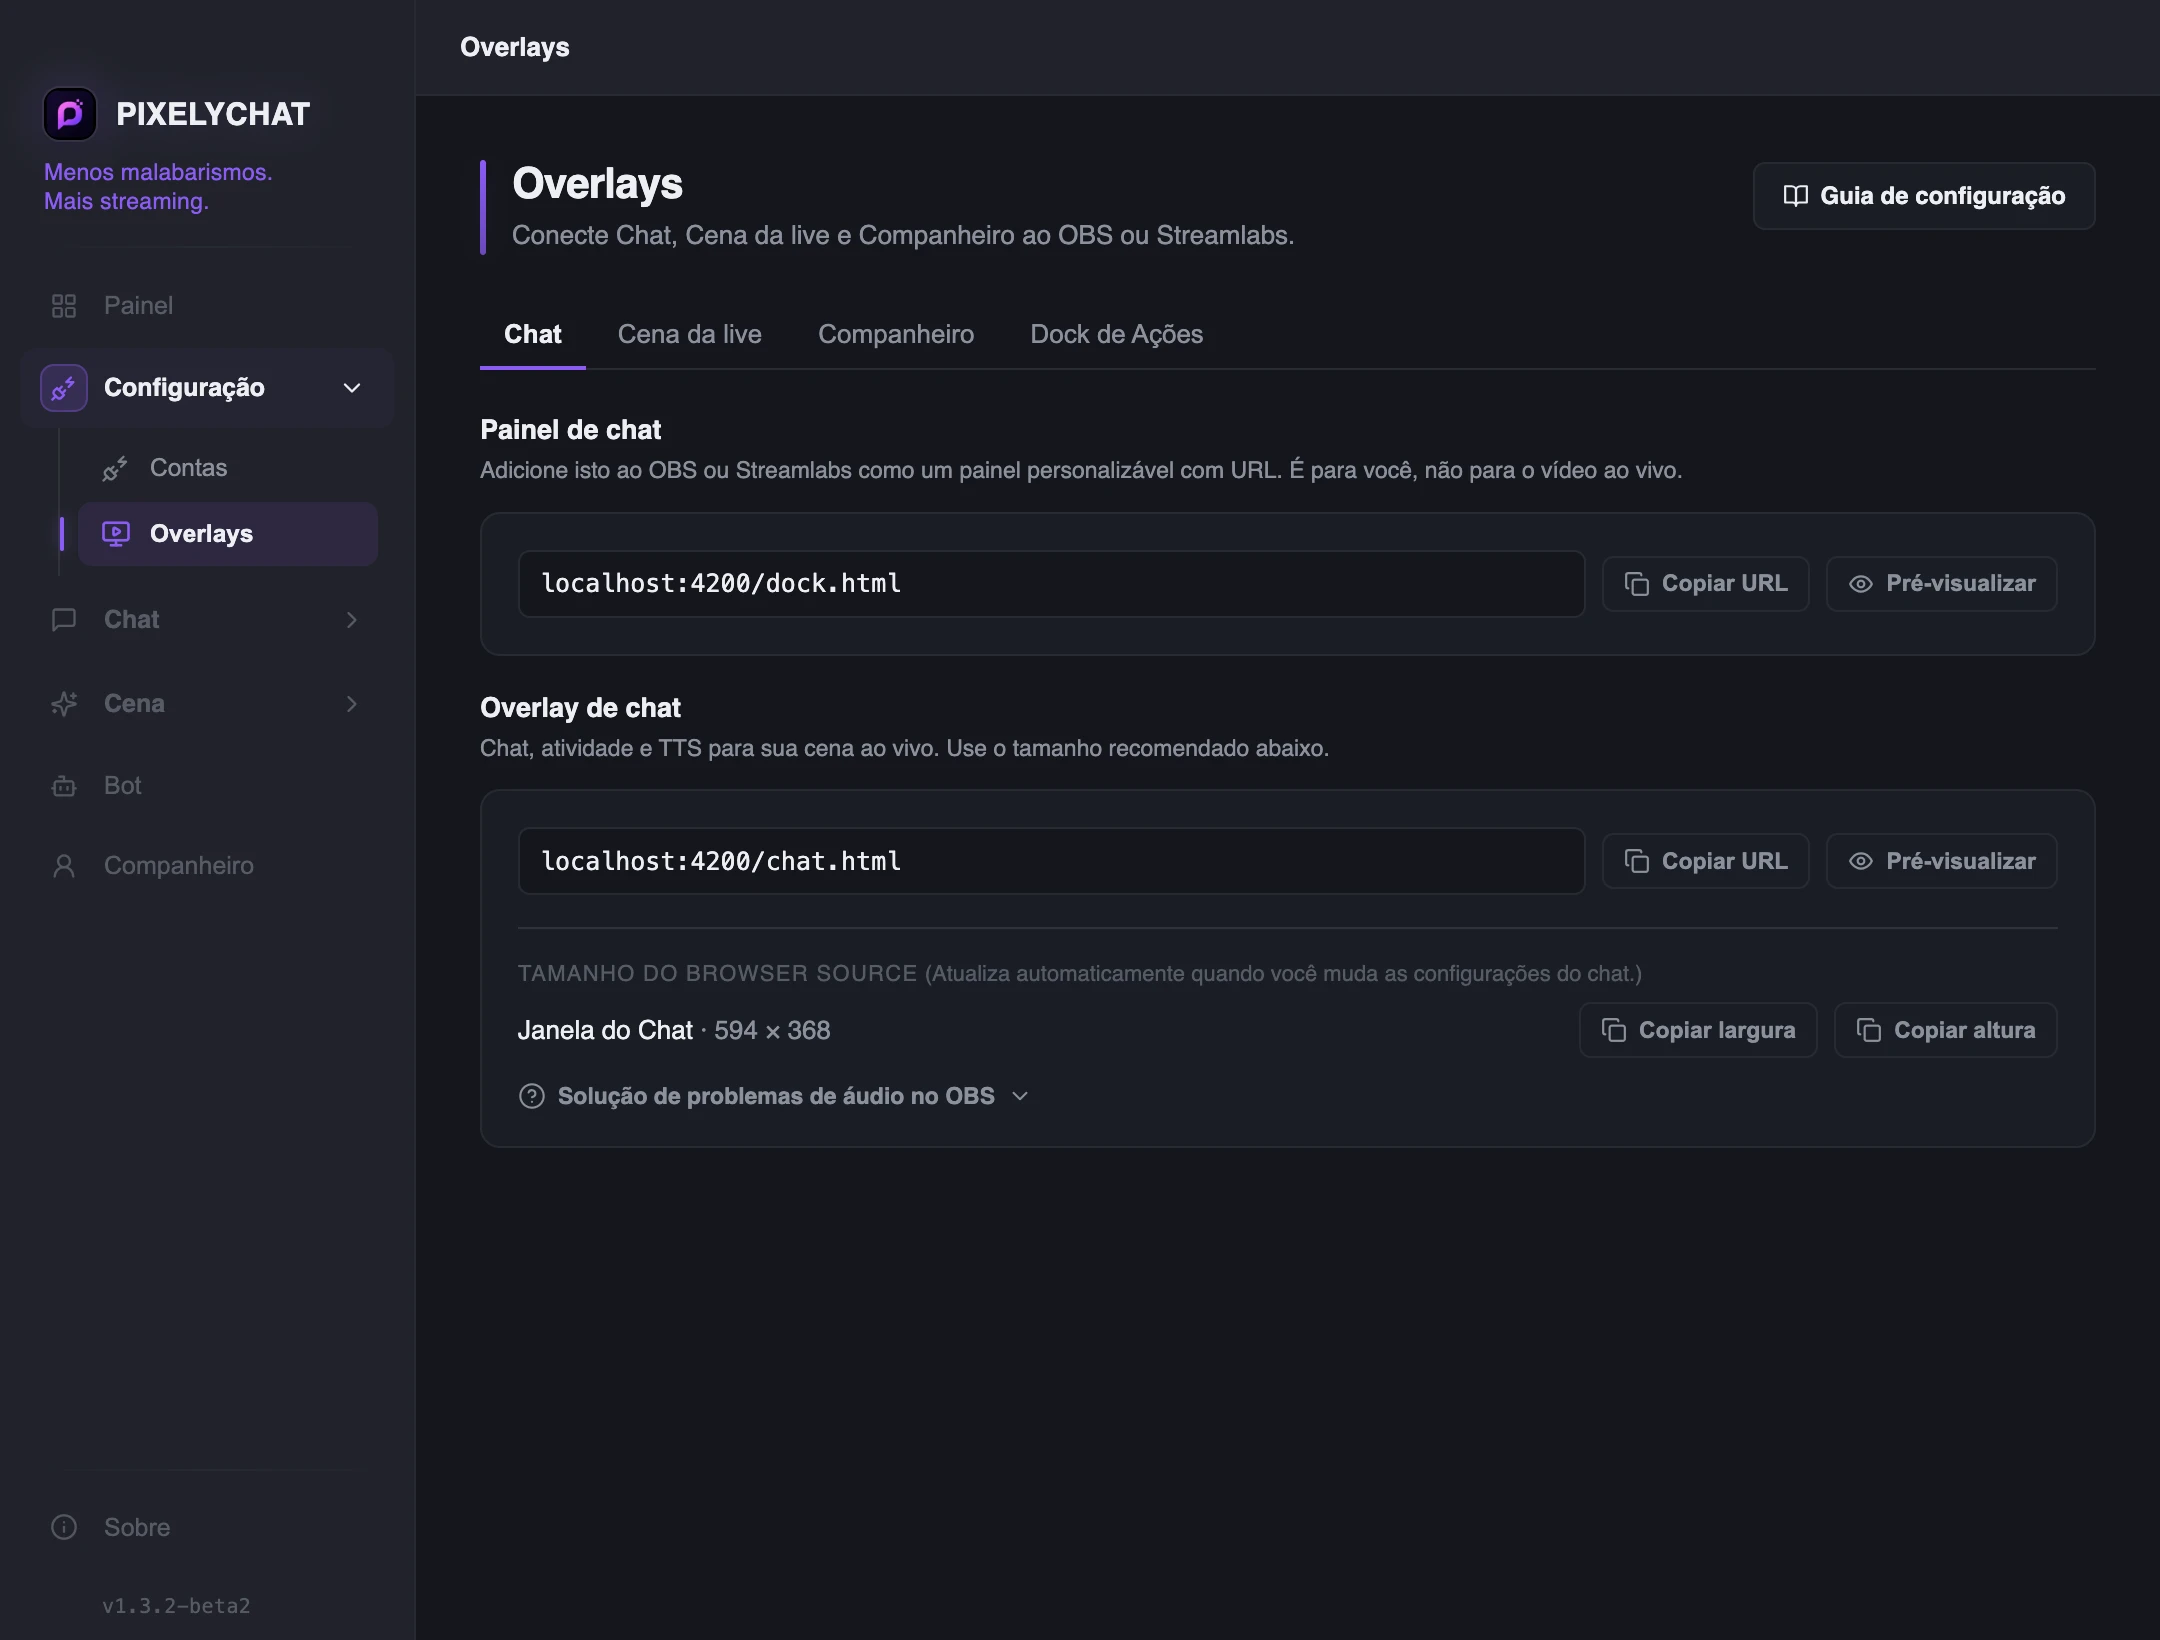Open the Guia de configuração button label
The width and height of the screenshot is (2160, 1640).
(x=1943, y=196)
